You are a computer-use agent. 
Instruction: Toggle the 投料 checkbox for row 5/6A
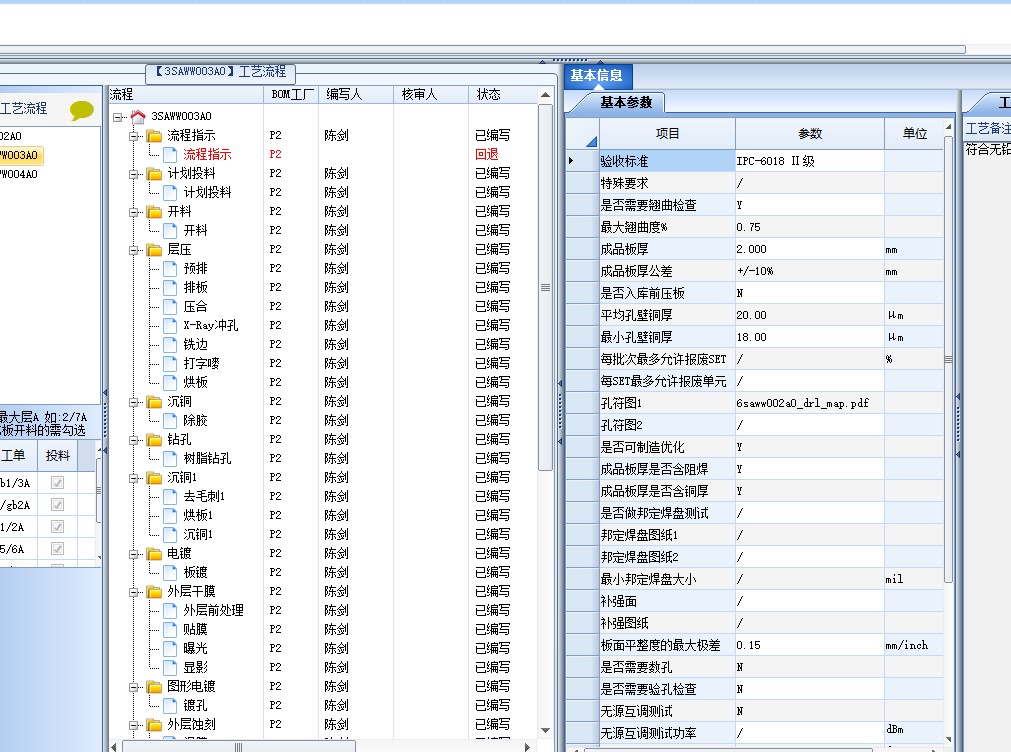point(57,549)
